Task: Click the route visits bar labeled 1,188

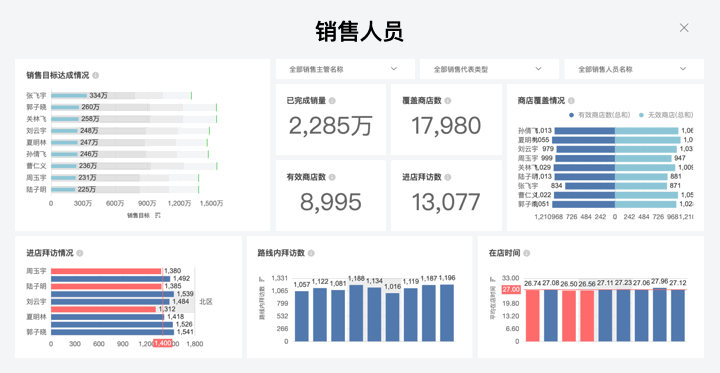Action: pyautogui.click(x=356, y=313)
